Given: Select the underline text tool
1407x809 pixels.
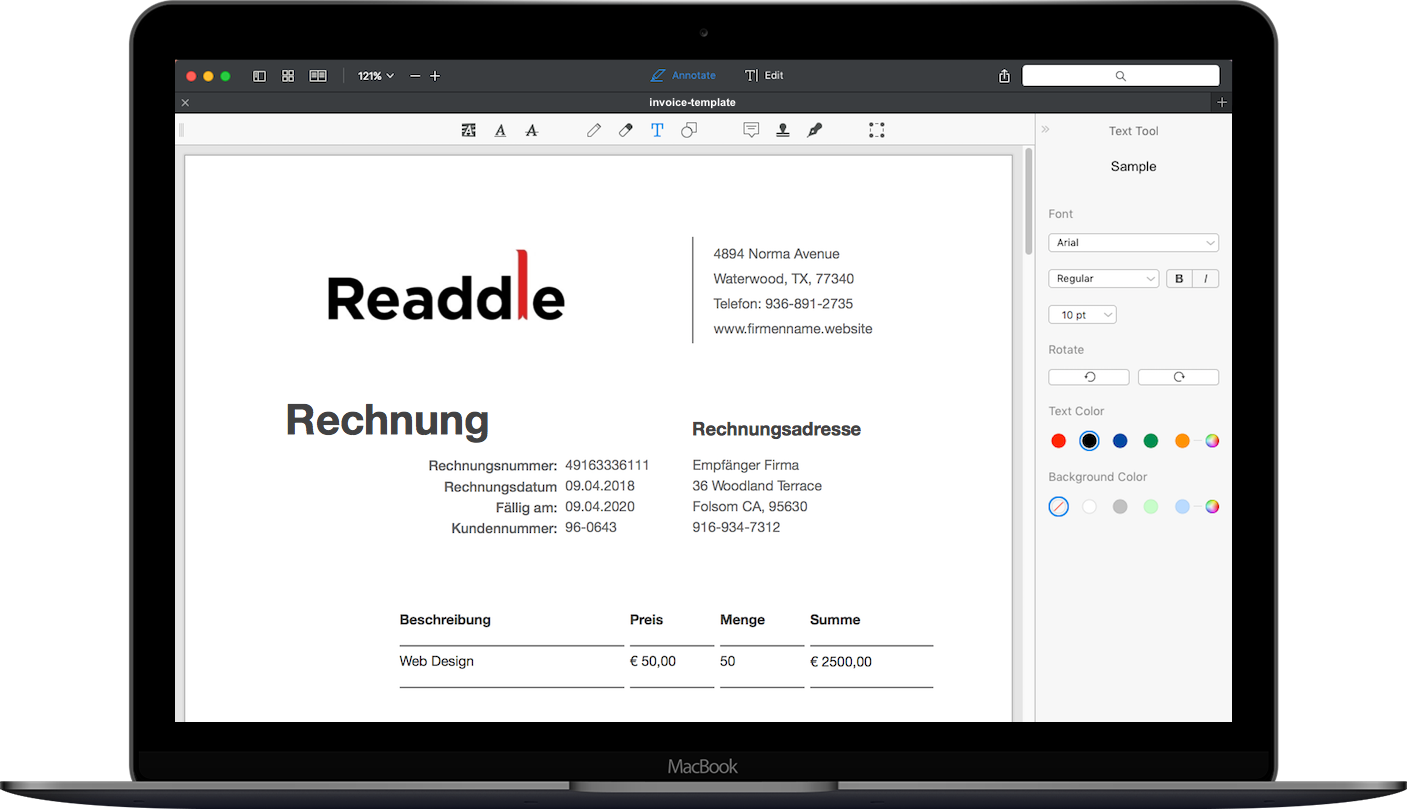Looking at the screenshot, I should 500,130.
